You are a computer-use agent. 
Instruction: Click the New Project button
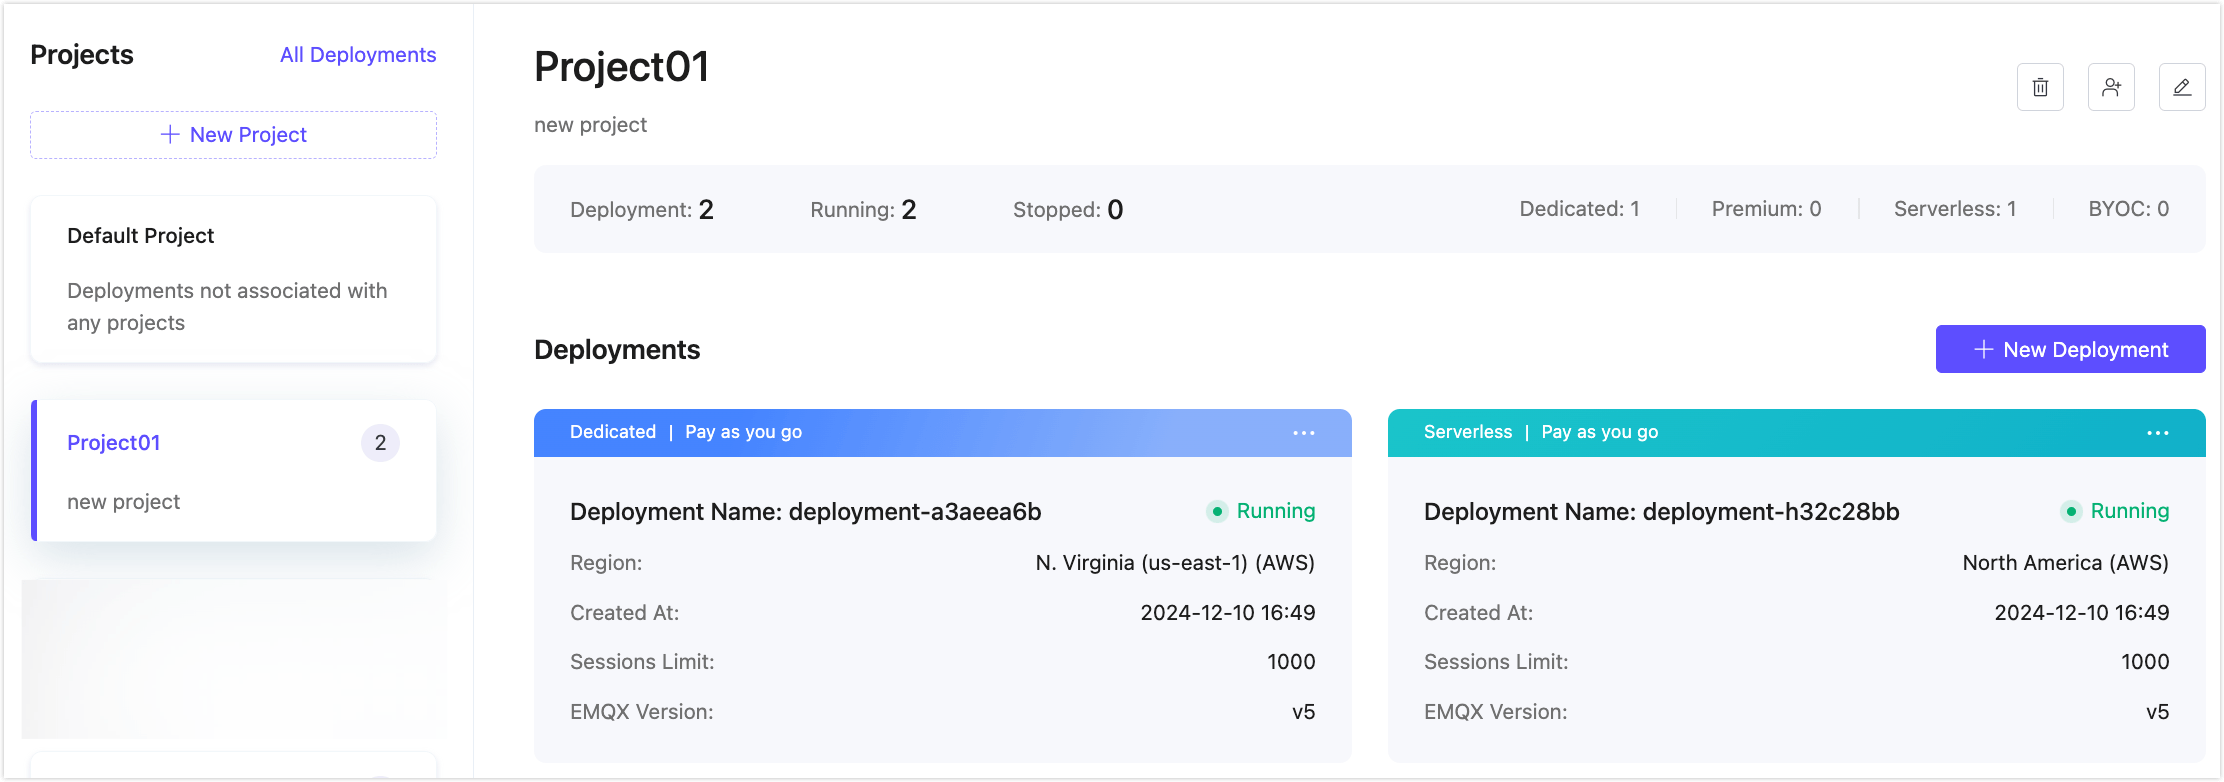tap(233, 135)
